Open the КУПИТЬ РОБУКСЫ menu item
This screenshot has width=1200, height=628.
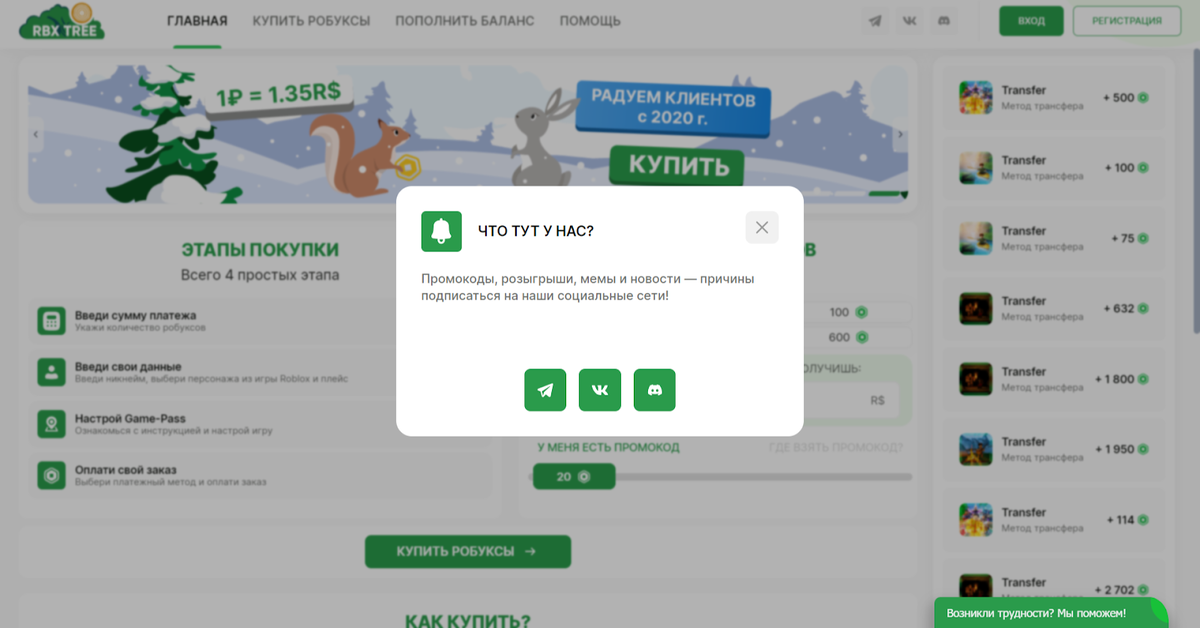pyautogui.click(x=311, y=21)
